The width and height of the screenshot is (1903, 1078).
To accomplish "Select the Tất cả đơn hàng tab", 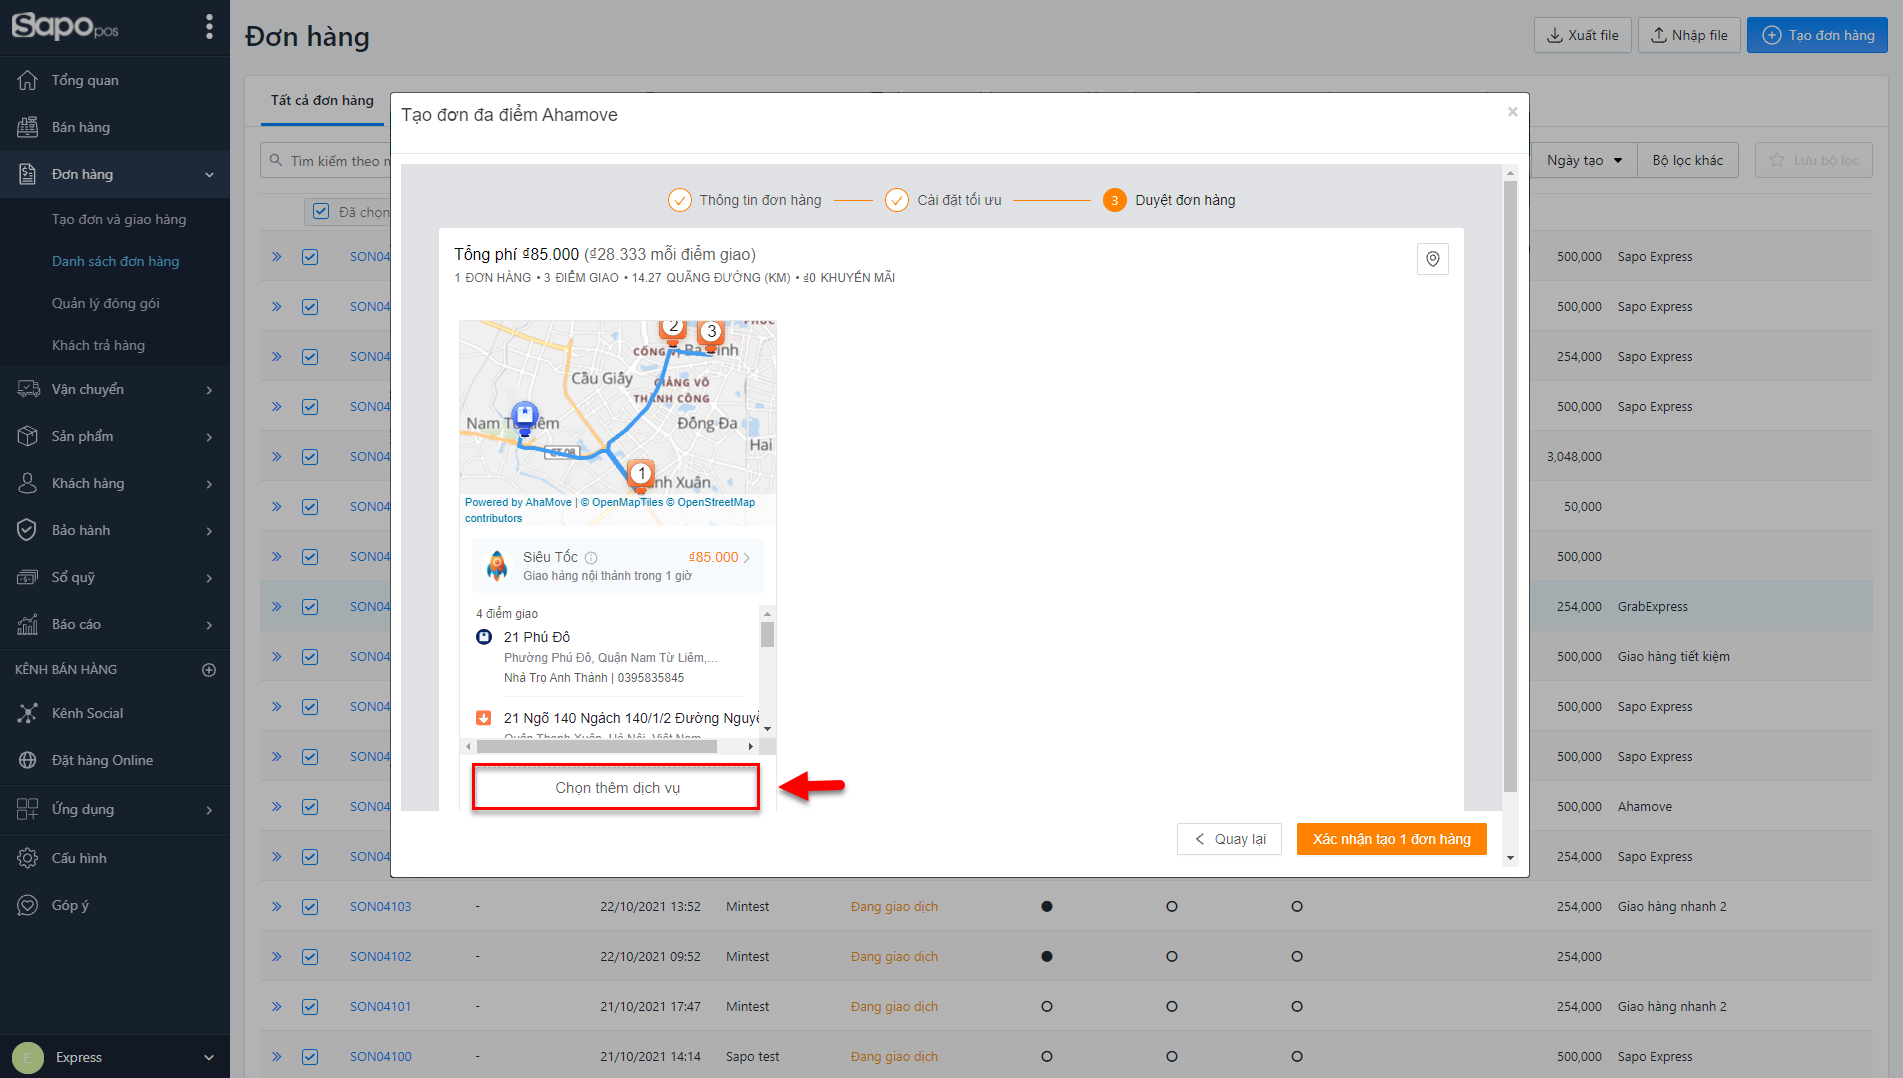I will (322, 101).
